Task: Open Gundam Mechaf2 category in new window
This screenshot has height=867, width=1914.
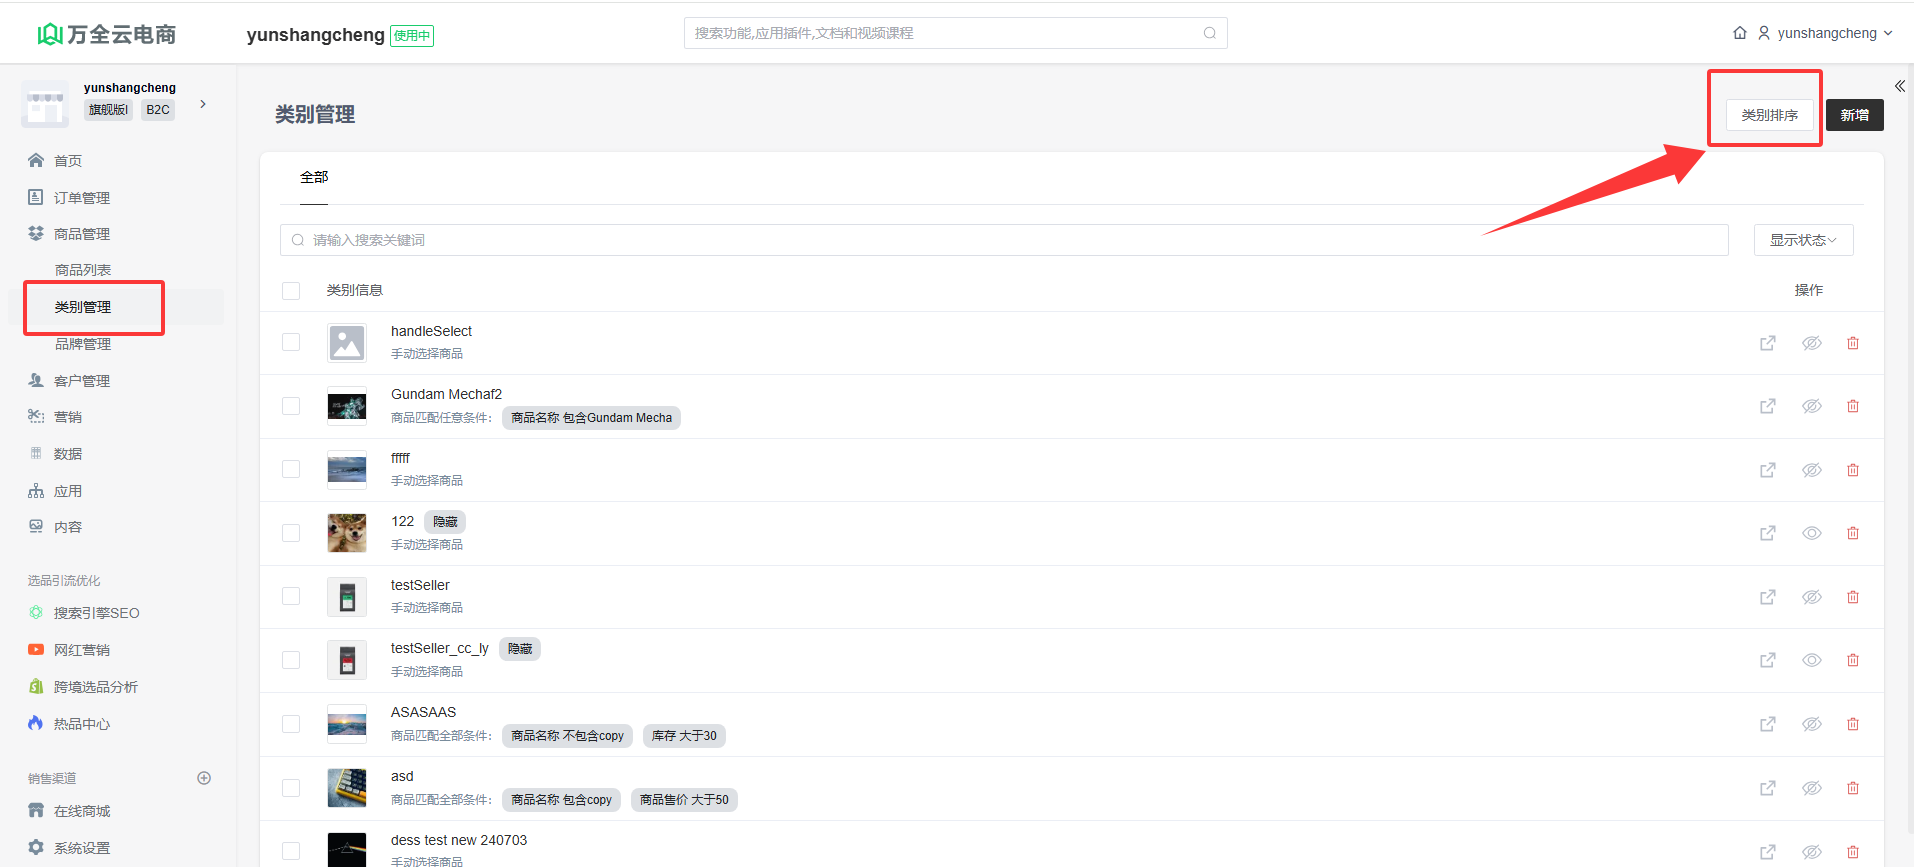Action: pyautogui.click(x=1767, y=406)
